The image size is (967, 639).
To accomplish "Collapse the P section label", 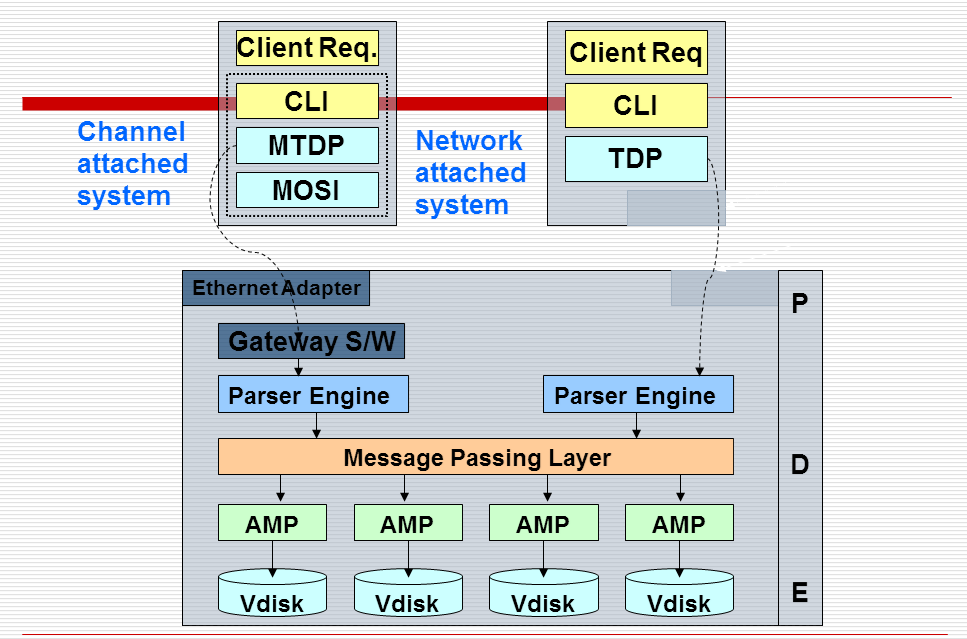I will click(x=799, y=301).
